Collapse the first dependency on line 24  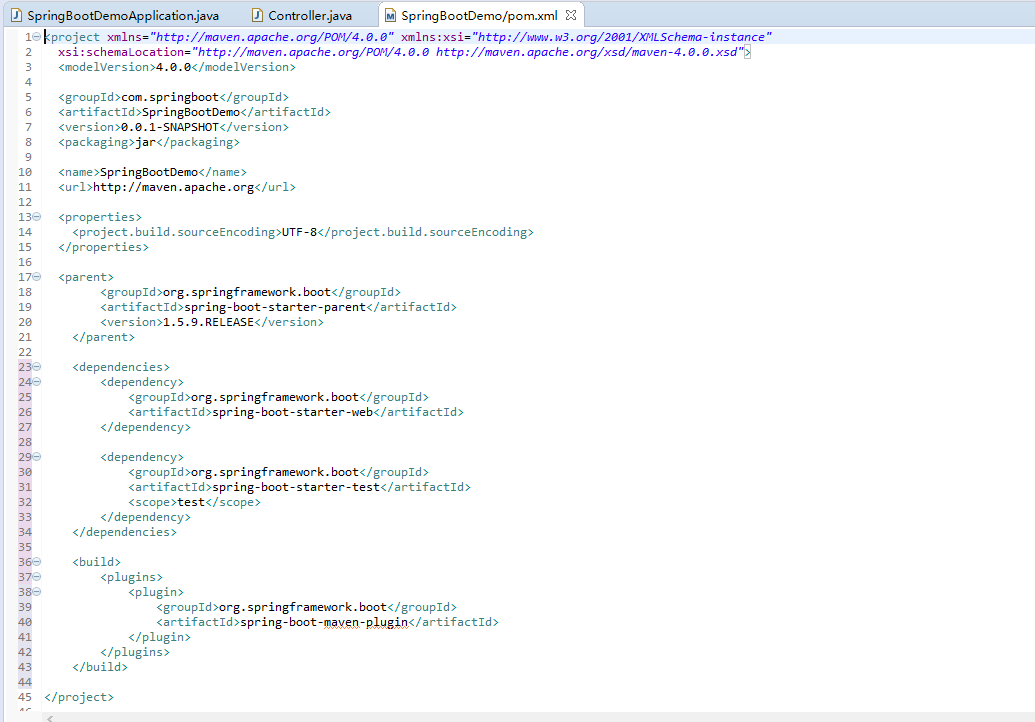[37, 381]
